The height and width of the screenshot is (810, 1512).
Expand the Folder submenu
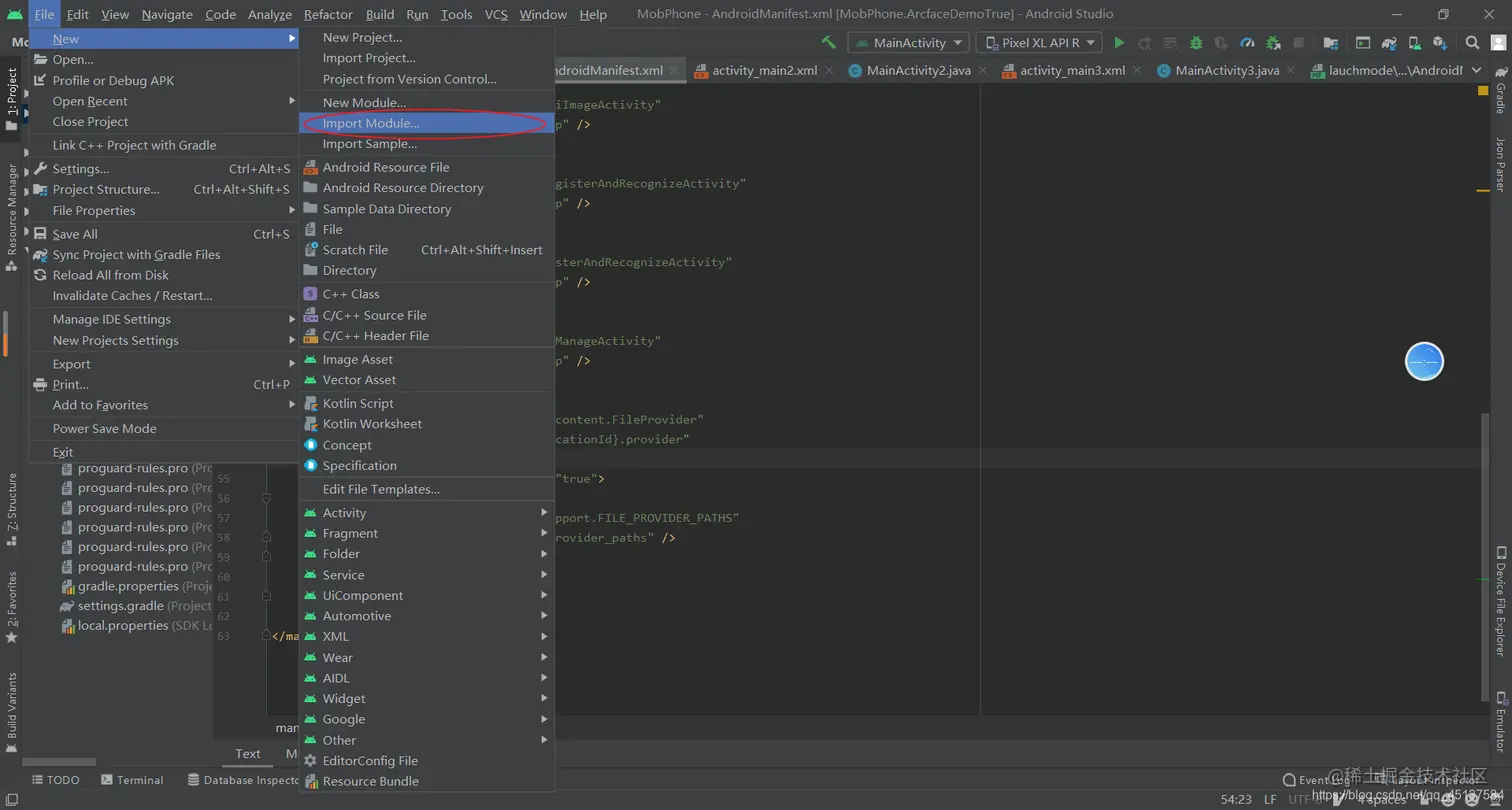tap(426, 554)
